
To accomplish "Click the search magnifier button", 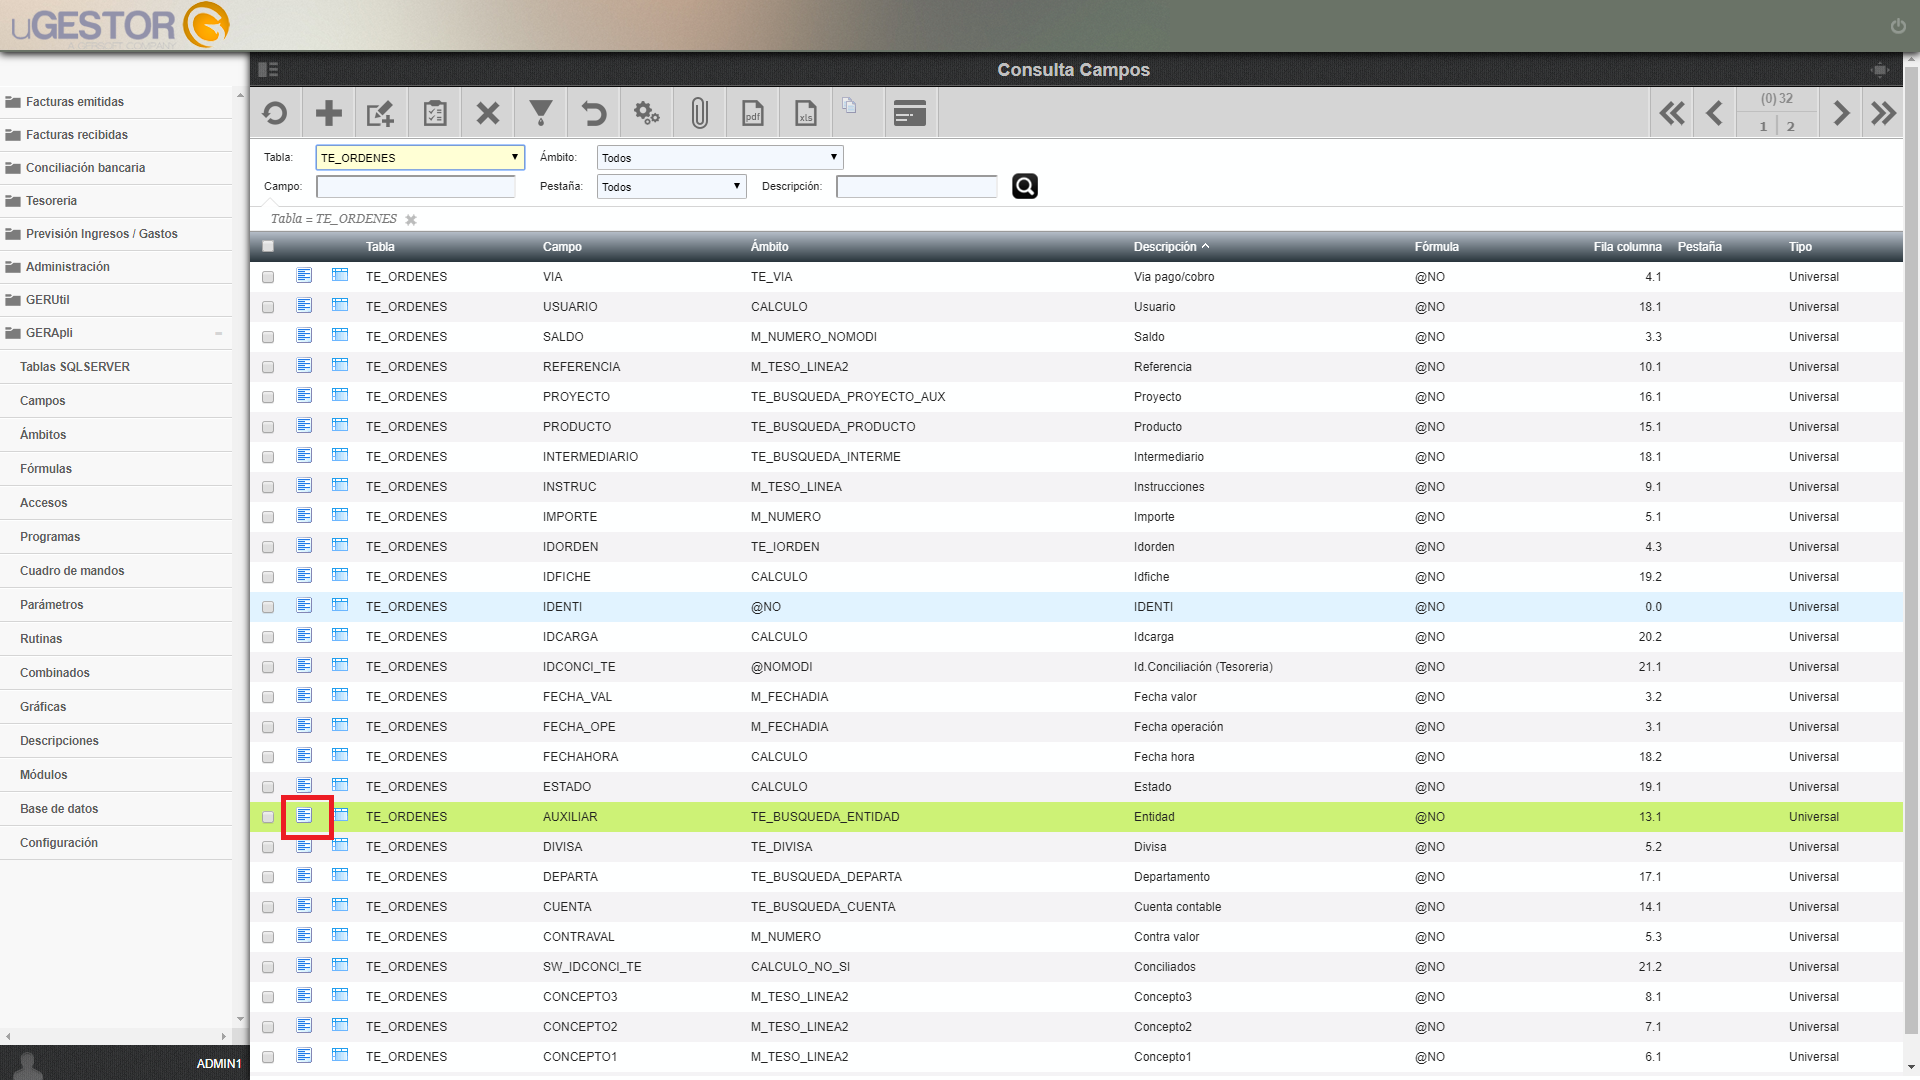I will pos(1025,186).
